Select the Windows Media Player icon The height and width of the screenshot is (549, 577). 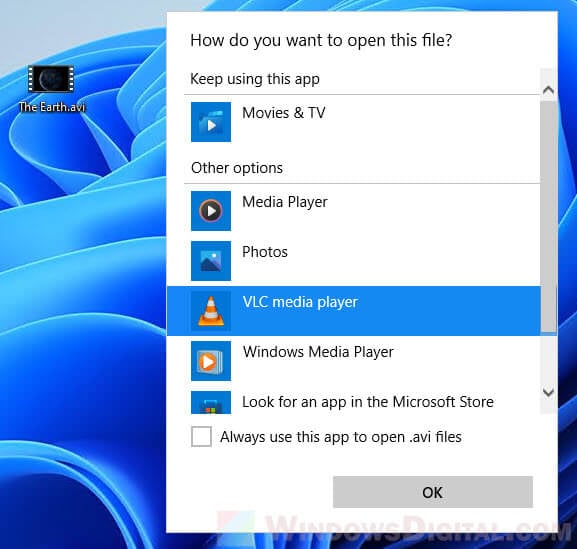click(211, 361)
